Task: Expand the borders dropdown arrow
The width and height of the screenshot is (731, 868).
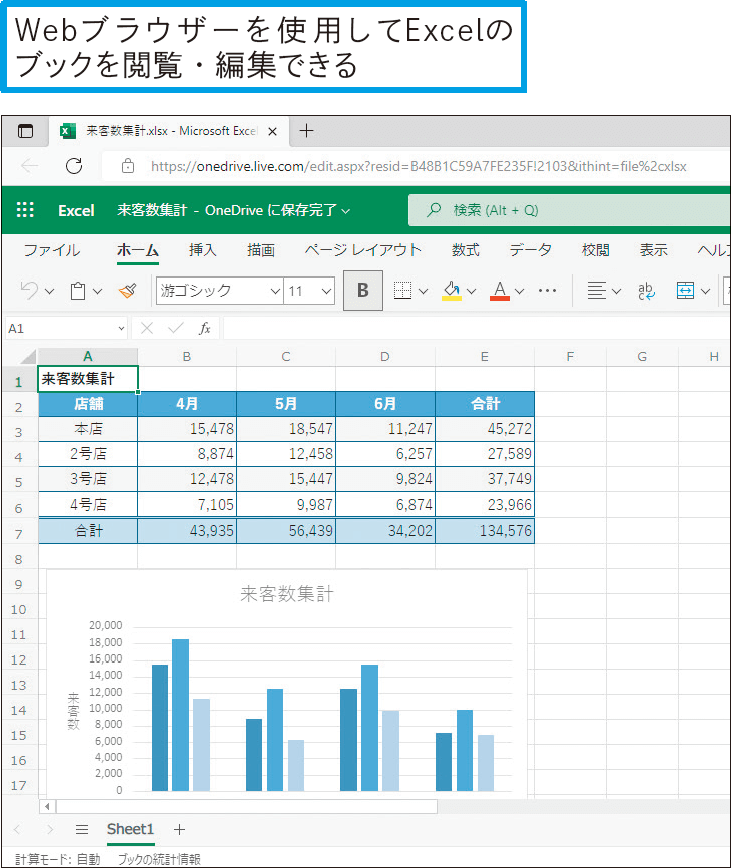Action: point(424,291)
